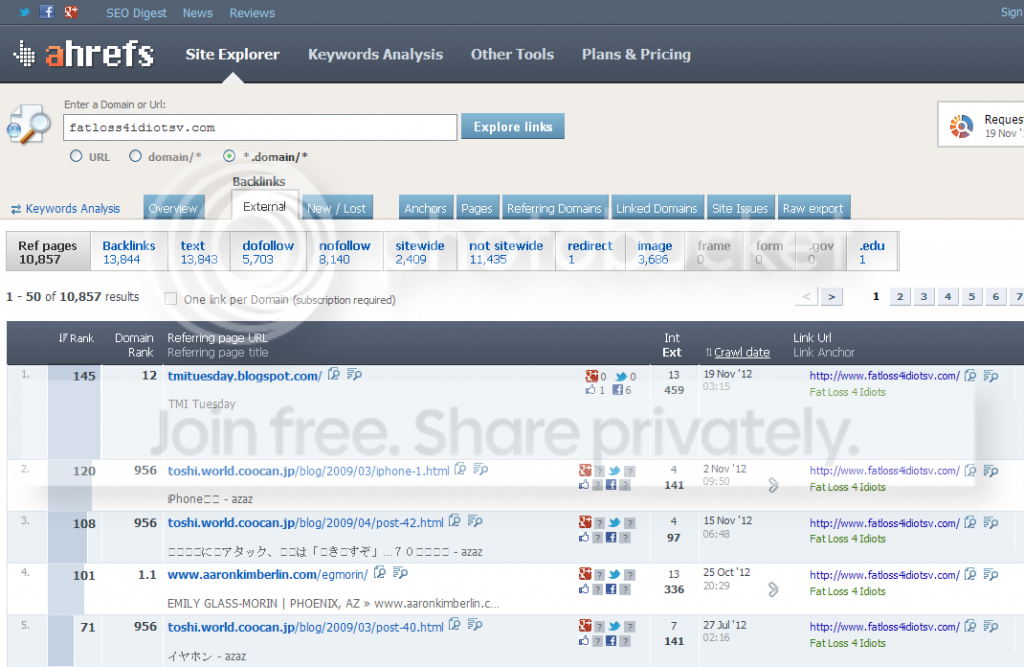
Task: Enable One link per Domain checkbox
Action: click(x=171, y=299)
